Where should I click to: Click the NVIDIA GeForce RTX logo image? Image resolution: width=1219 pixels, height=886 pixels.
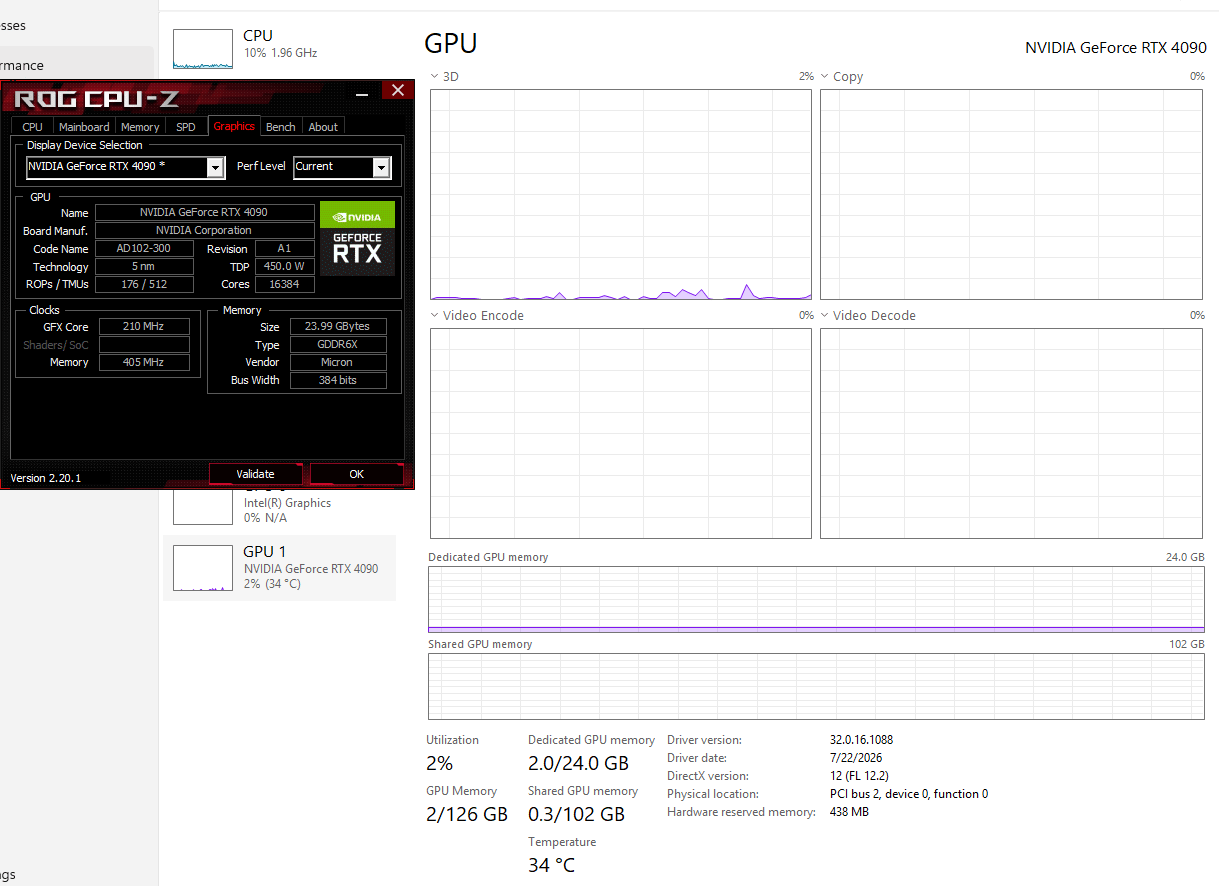pyautogui.click(x=357, y=239)
